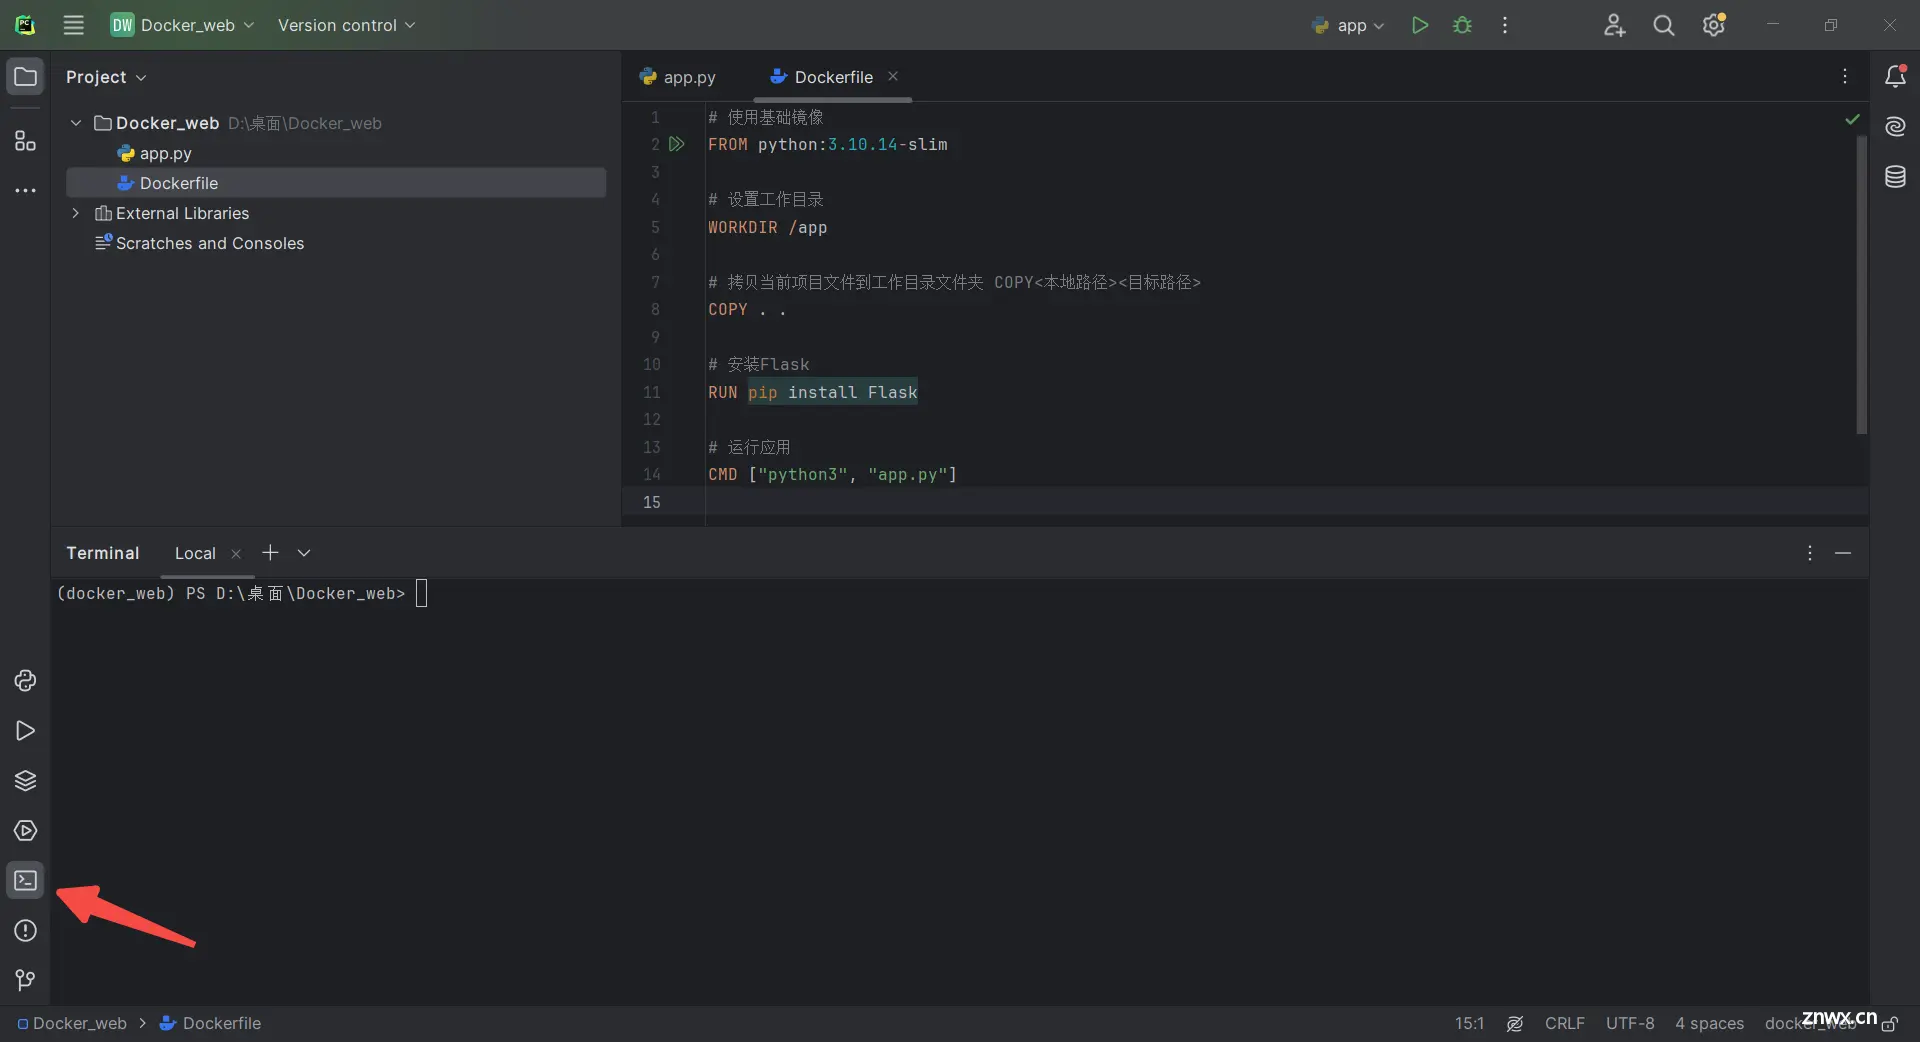Hide the Terminal panel
This screenshot has height=1042, width=1920.
coord(1843,553)
